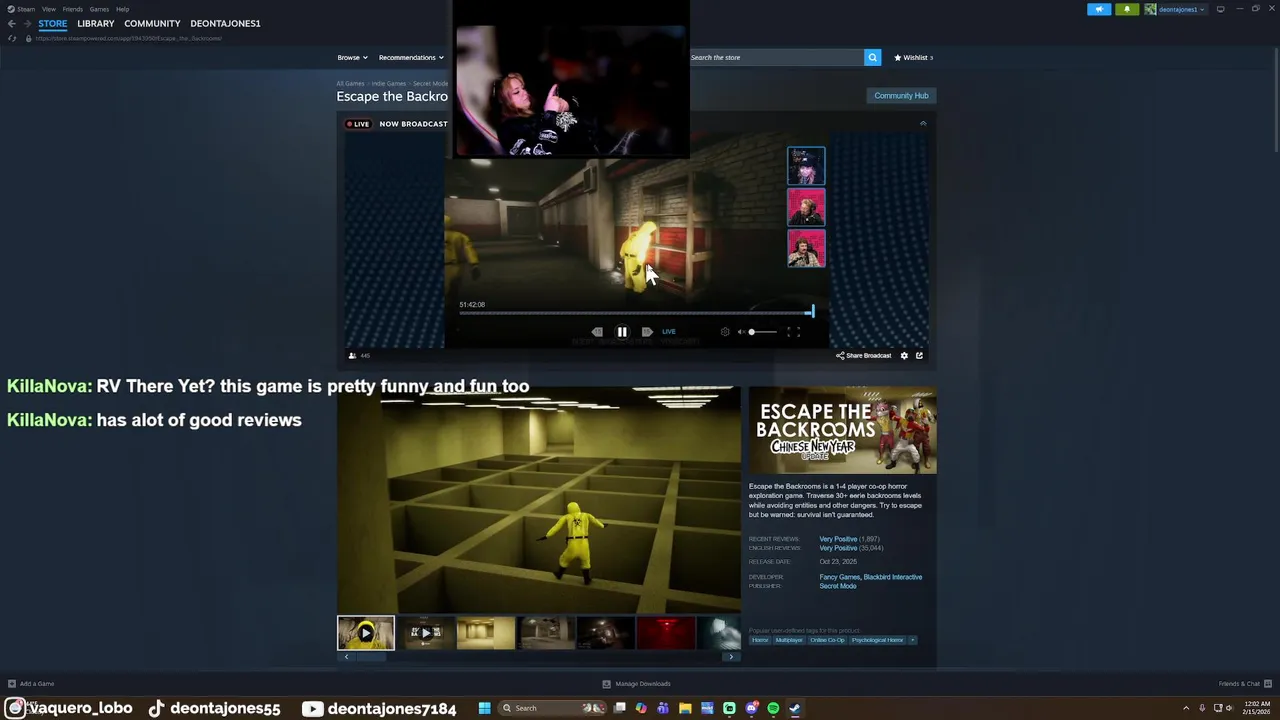Click the Big Picture mode monitor icon
This screenshot has height=720, width=1280.
(1220, 9)
